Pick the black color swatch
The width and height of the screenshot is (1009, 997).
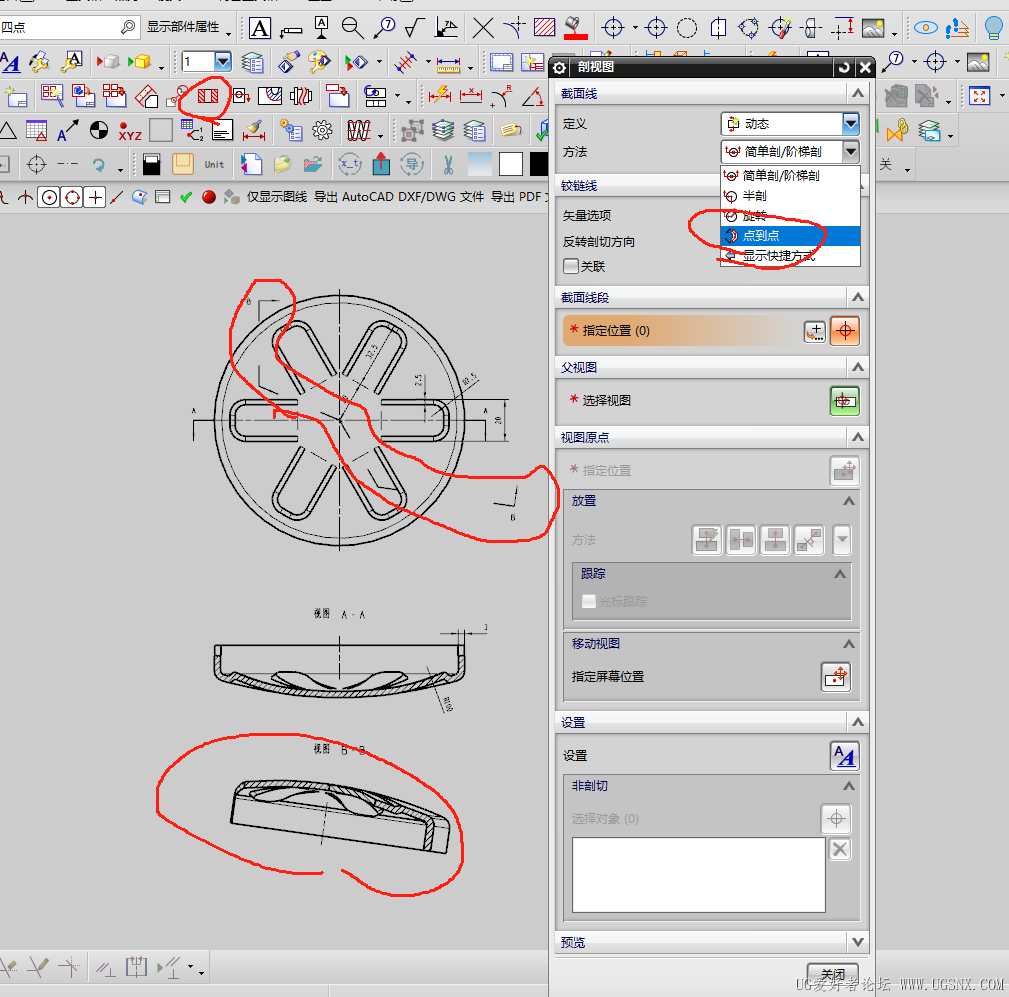[x=539, y=165]
